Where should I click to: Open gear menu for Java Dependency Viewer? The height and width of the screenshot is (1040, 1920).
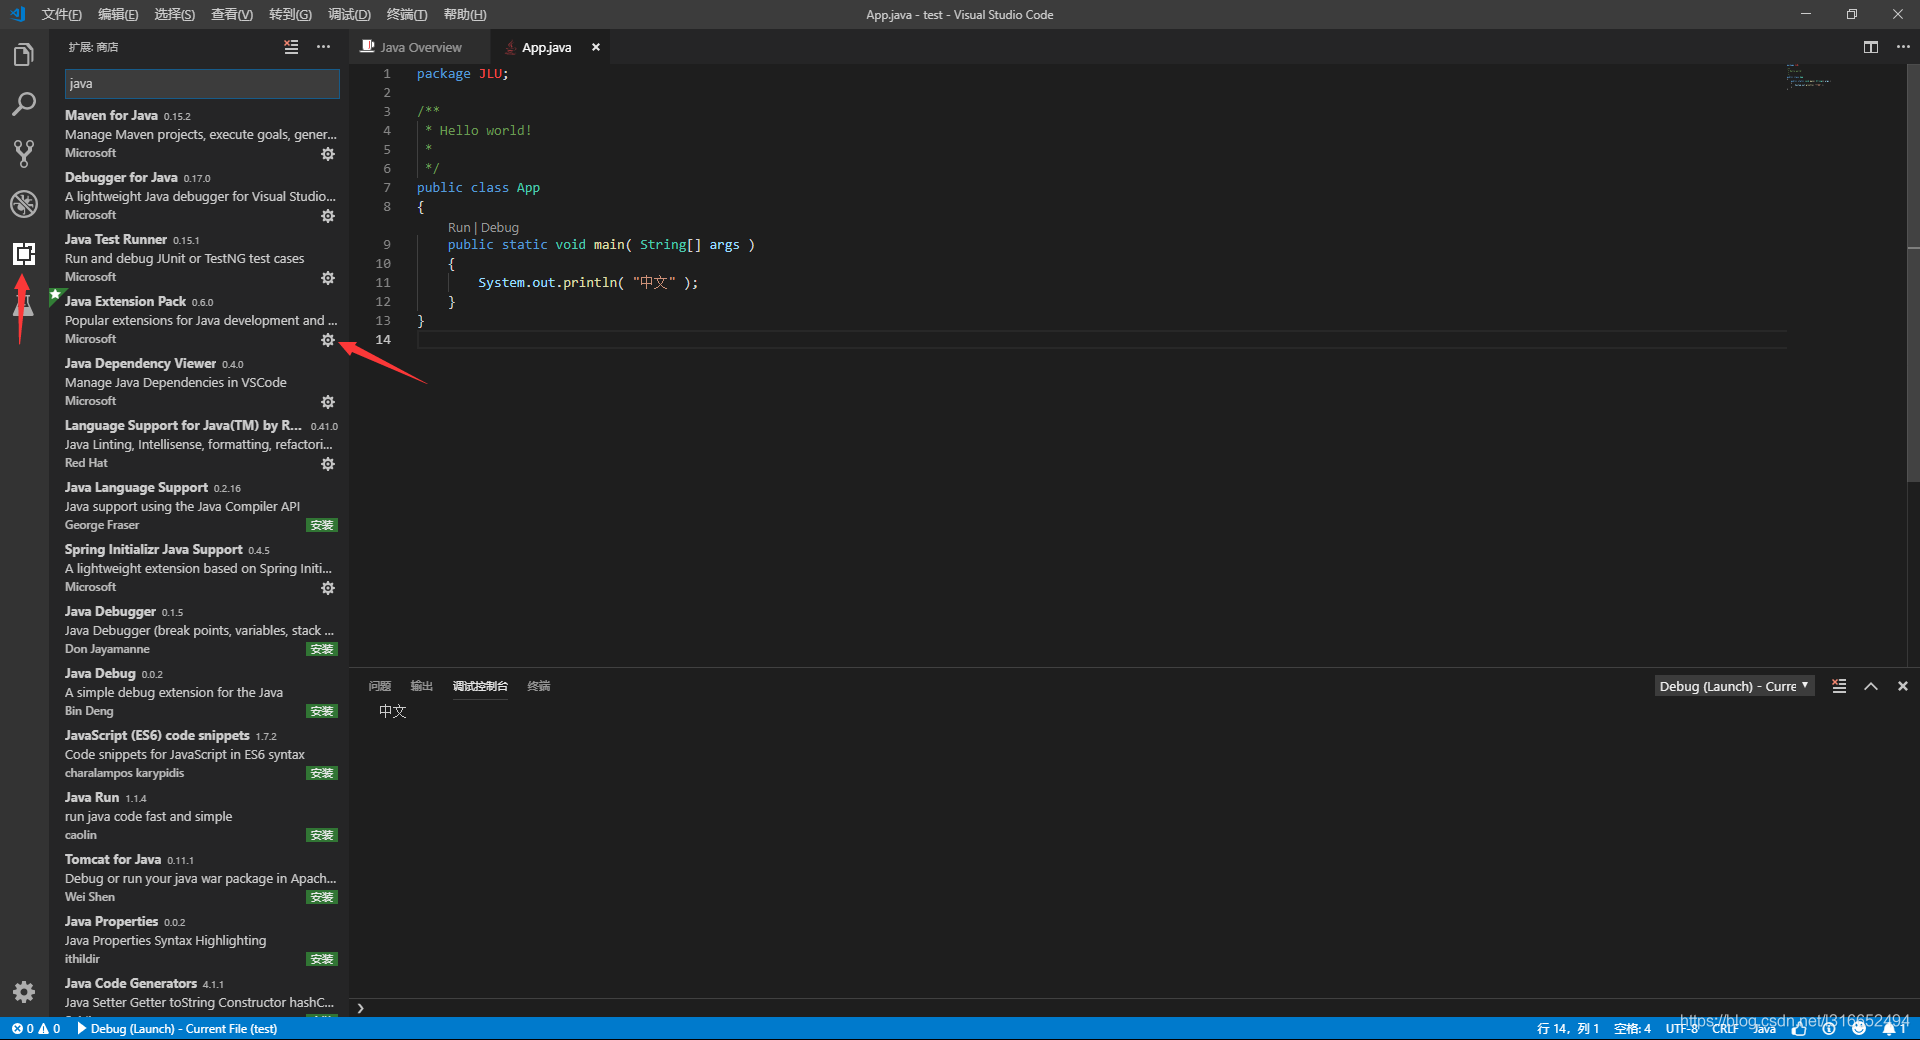(x=328, y=402)
